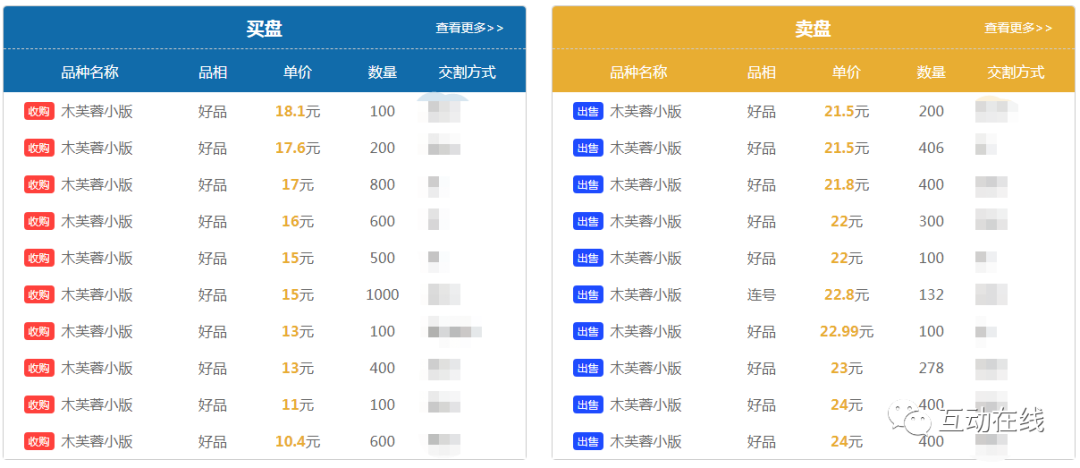Tap 收购 badge on 13元 row with quantity 400
Viewport: 1080px width, 468px height.
coord(39,368)
